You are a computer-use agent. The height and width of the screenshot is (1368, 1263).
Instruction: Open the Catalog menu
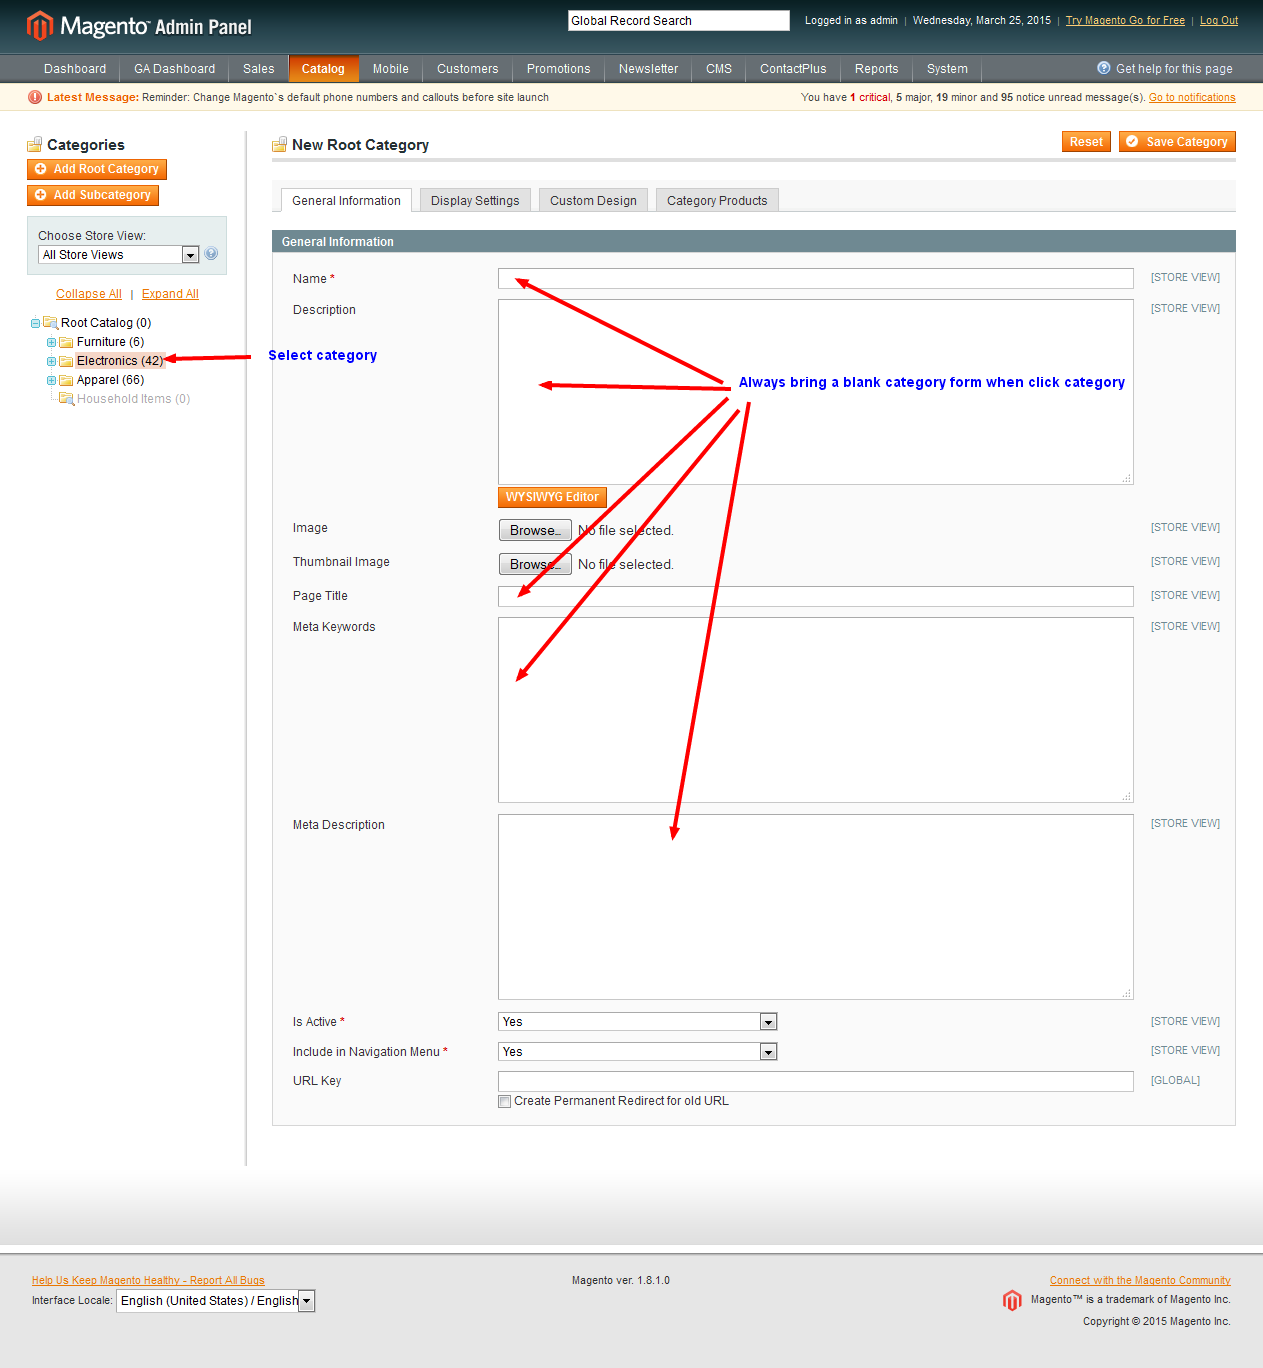[323, 69]
